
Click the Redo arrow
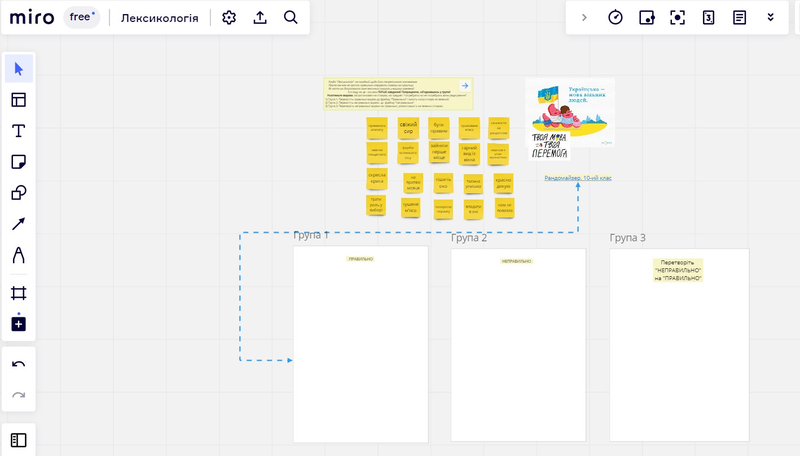pyautogui.click(x=19, y=395)
